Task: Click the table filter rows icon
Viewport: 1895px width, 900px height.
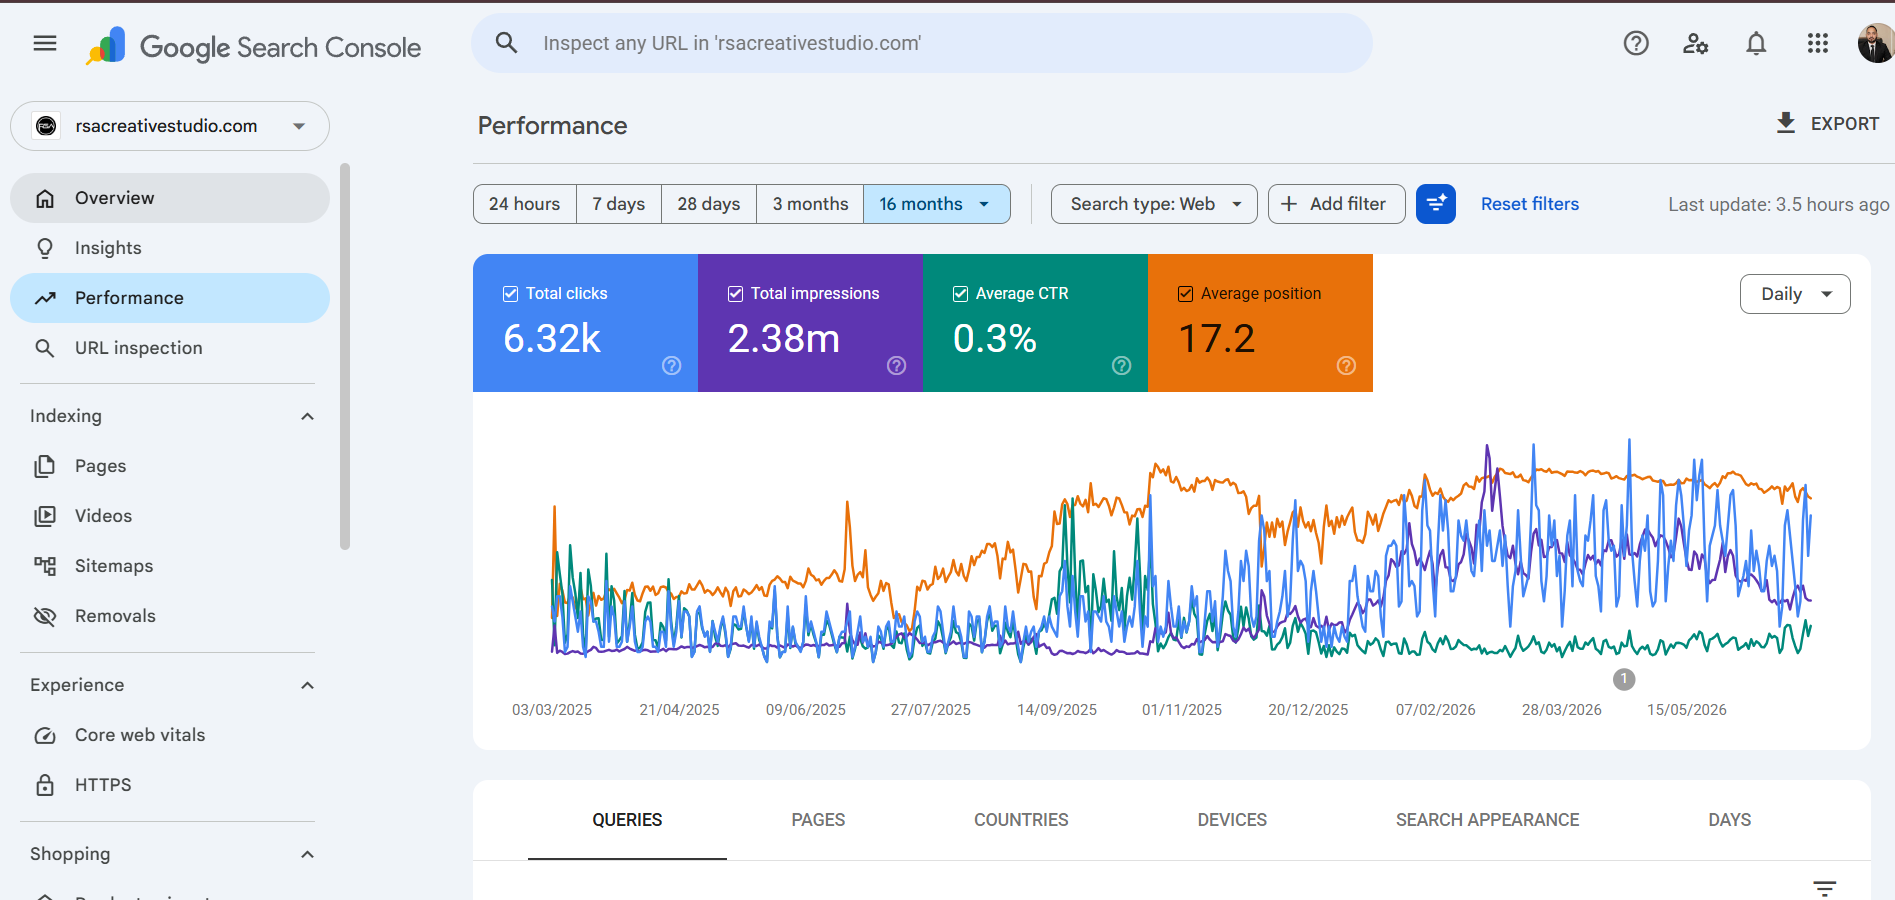Action: pos(1825,888)
